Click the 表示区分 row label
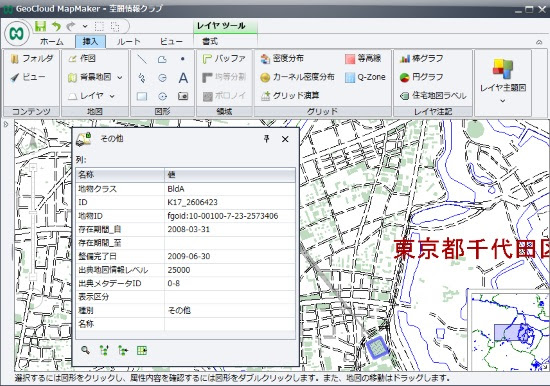Screen dimensions: 550x386 point(93,297)
